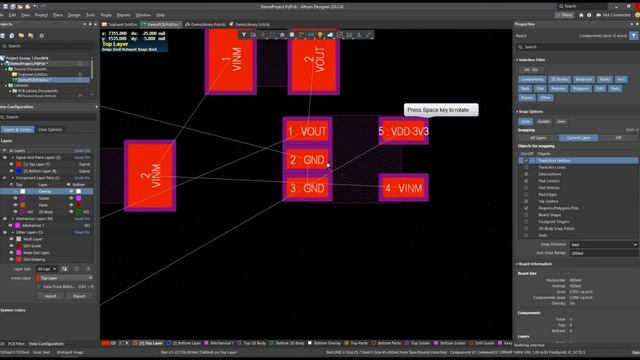Click the undo arrow in the title bar
Viewport: 640px width, 360px height.
click(35, 7)
